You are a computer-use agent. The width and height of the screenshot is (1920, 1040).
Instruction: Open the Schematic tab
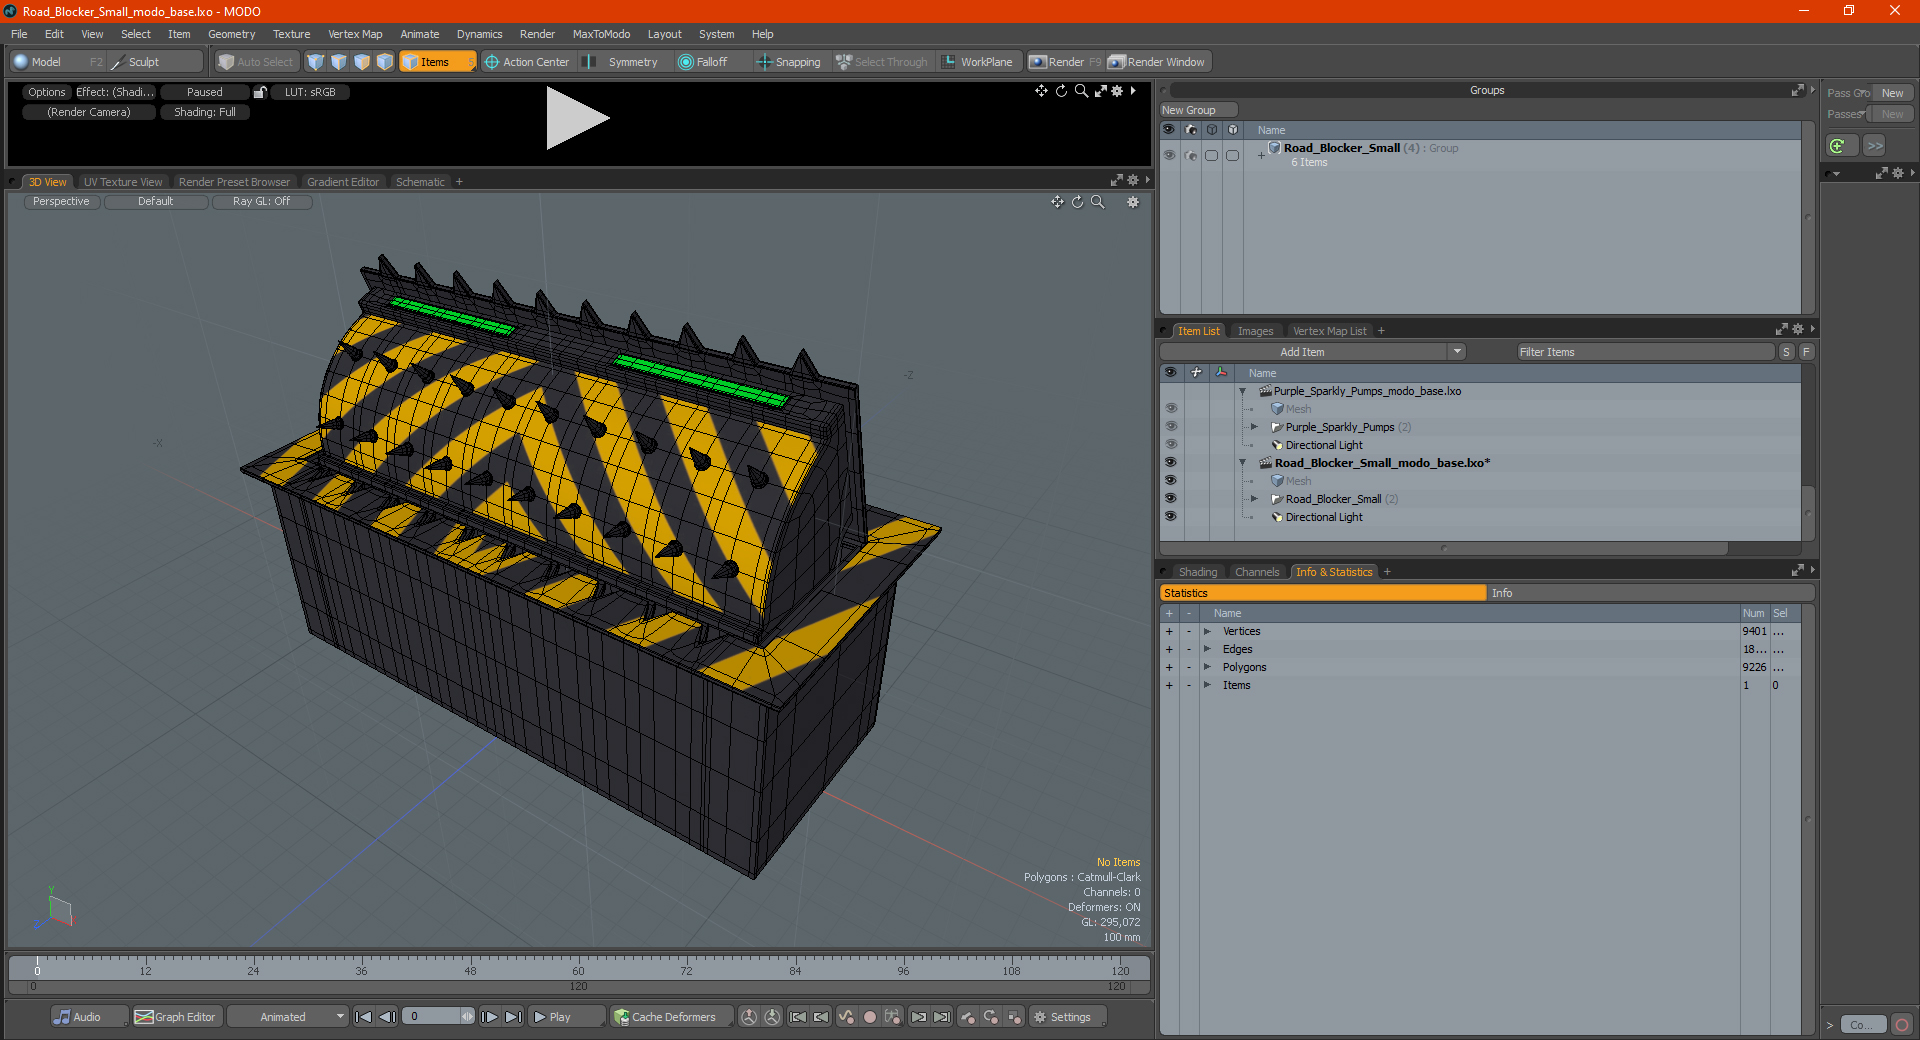[x=420, y=182]
